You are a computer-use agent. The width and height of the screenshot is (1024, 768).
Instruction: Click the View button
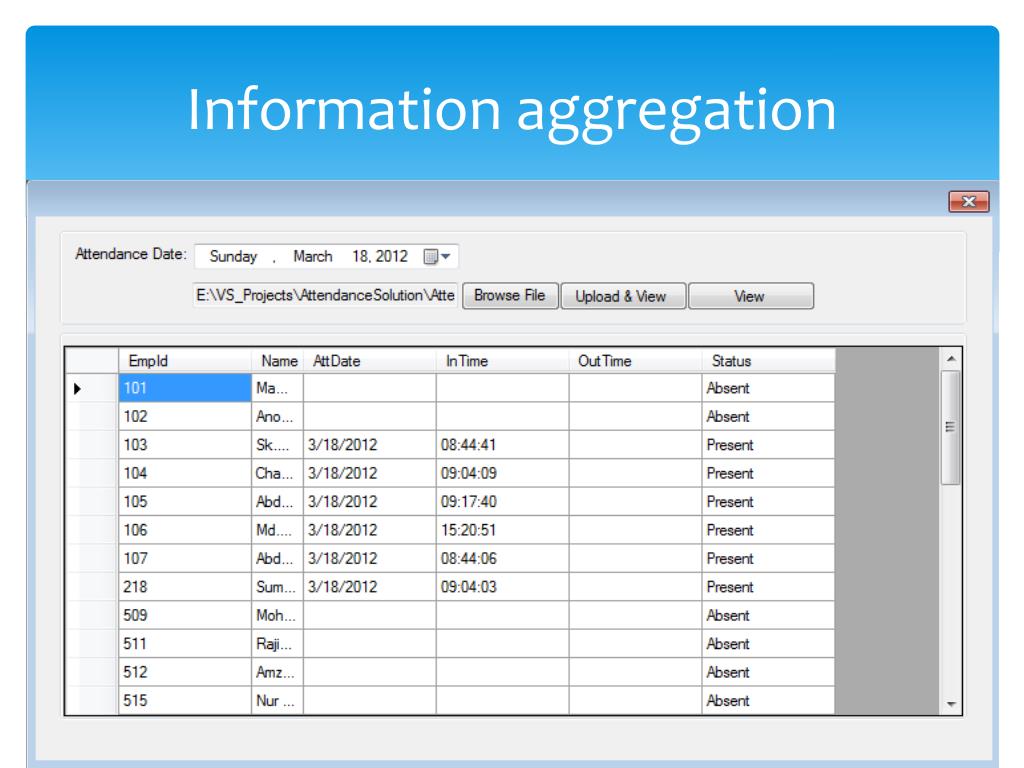point(751,296)
